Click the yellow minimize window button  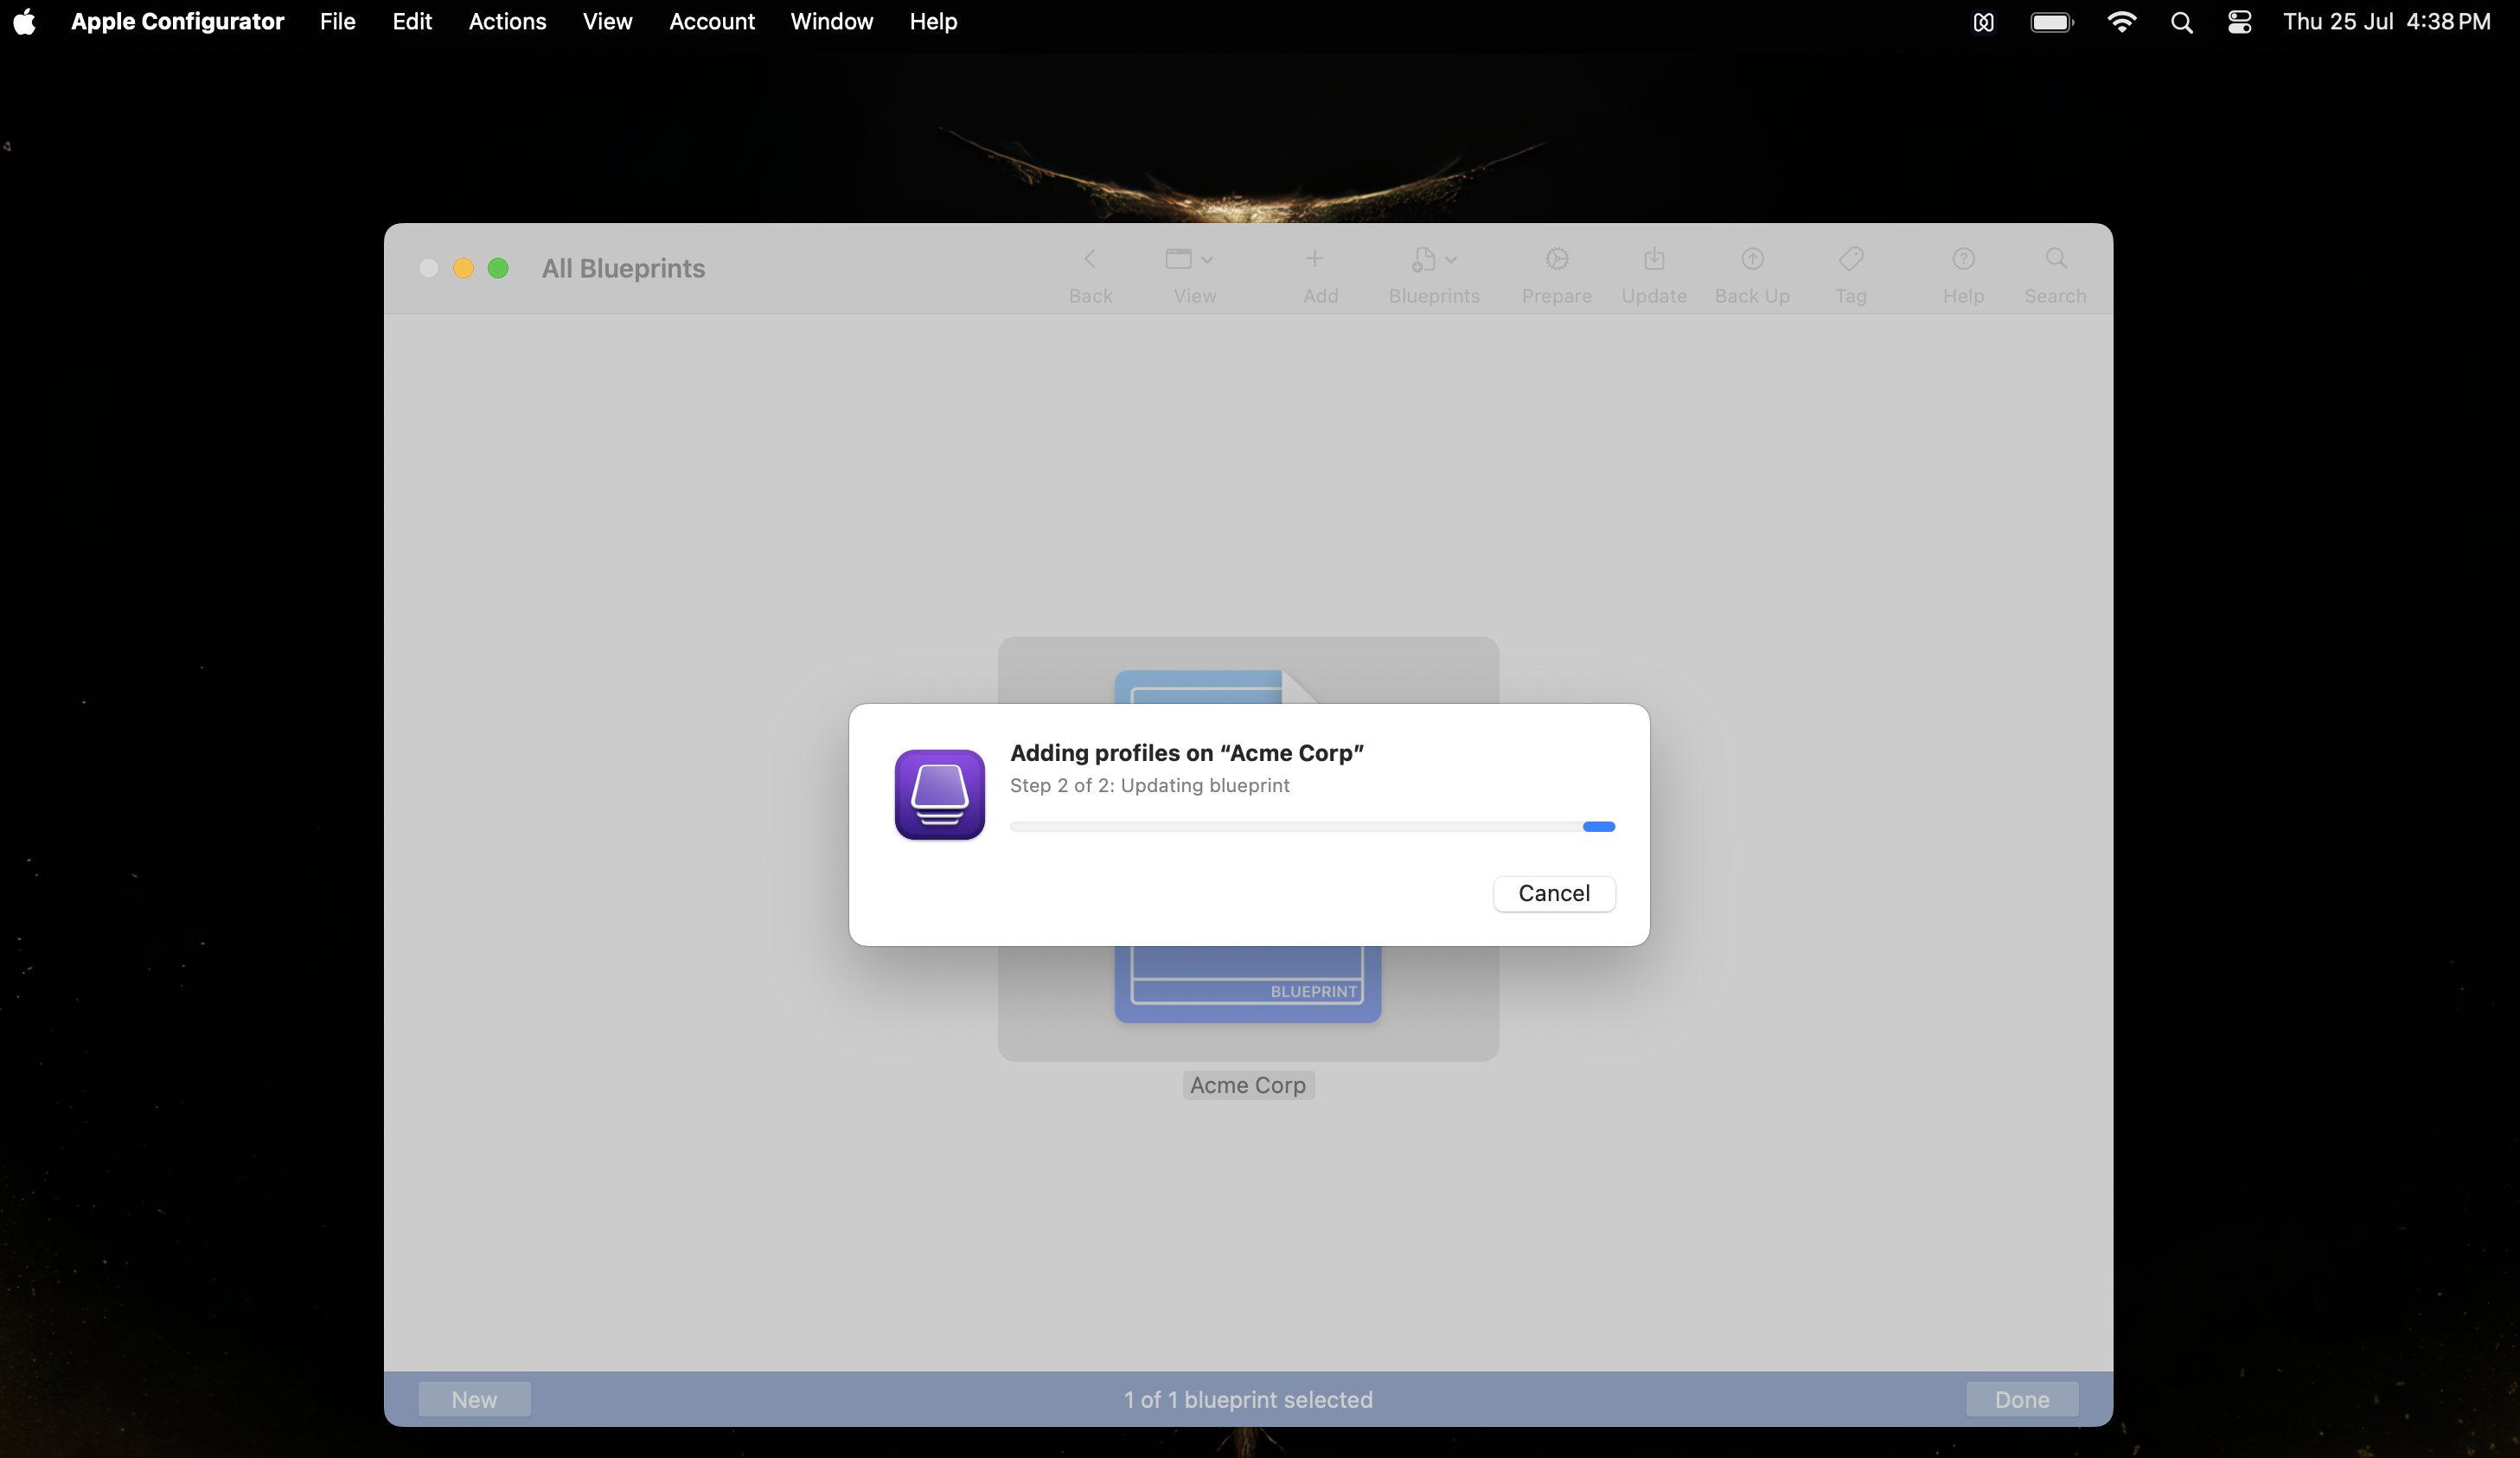pos(463,268)
